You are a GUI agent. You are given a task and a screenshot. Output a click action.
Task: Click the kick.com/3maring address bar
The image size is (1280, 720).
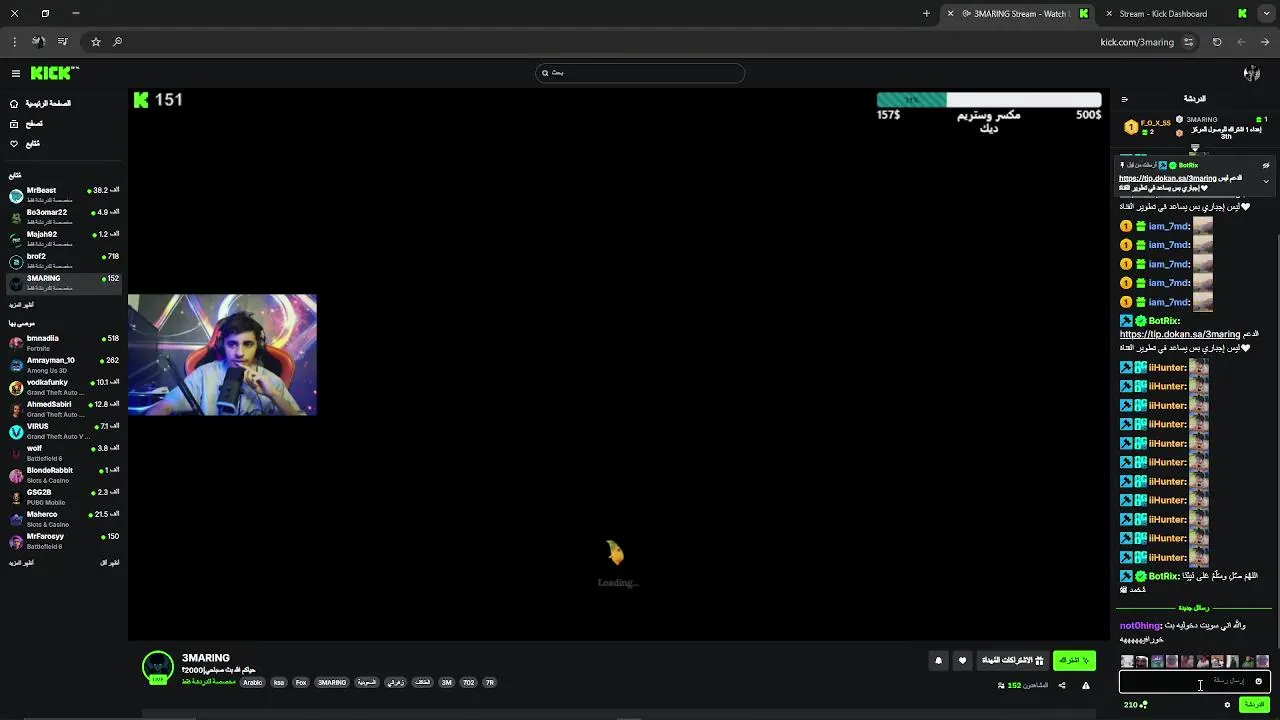click(x=1137, y=42)
